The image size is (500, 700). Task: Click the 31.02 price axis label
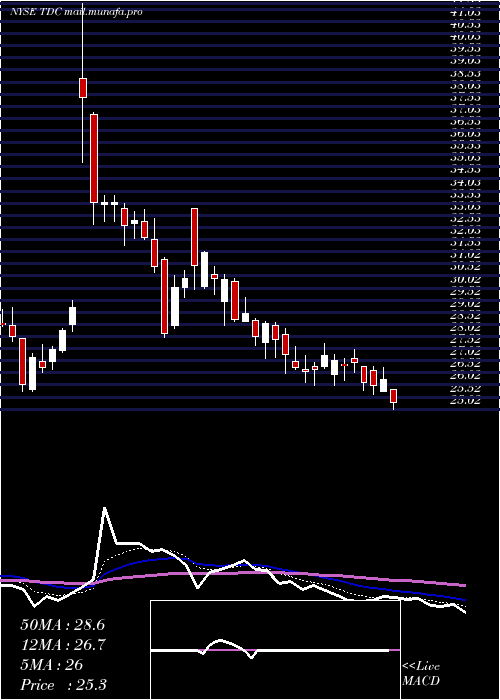pos(466,255)
